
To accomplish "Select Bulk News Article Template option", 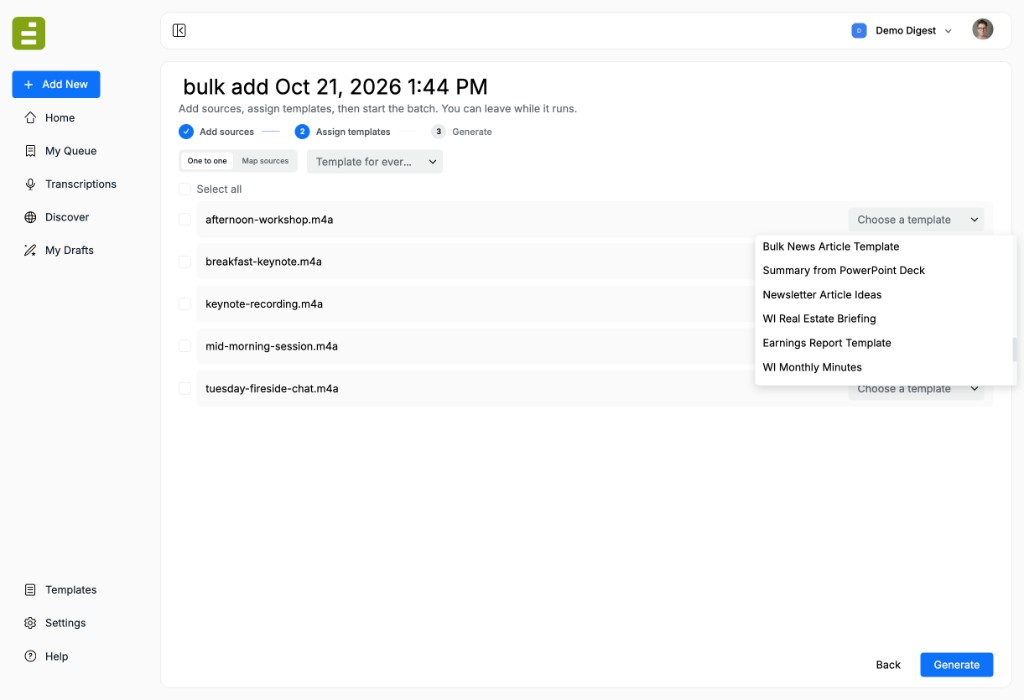I will click(x=831, y=246).
